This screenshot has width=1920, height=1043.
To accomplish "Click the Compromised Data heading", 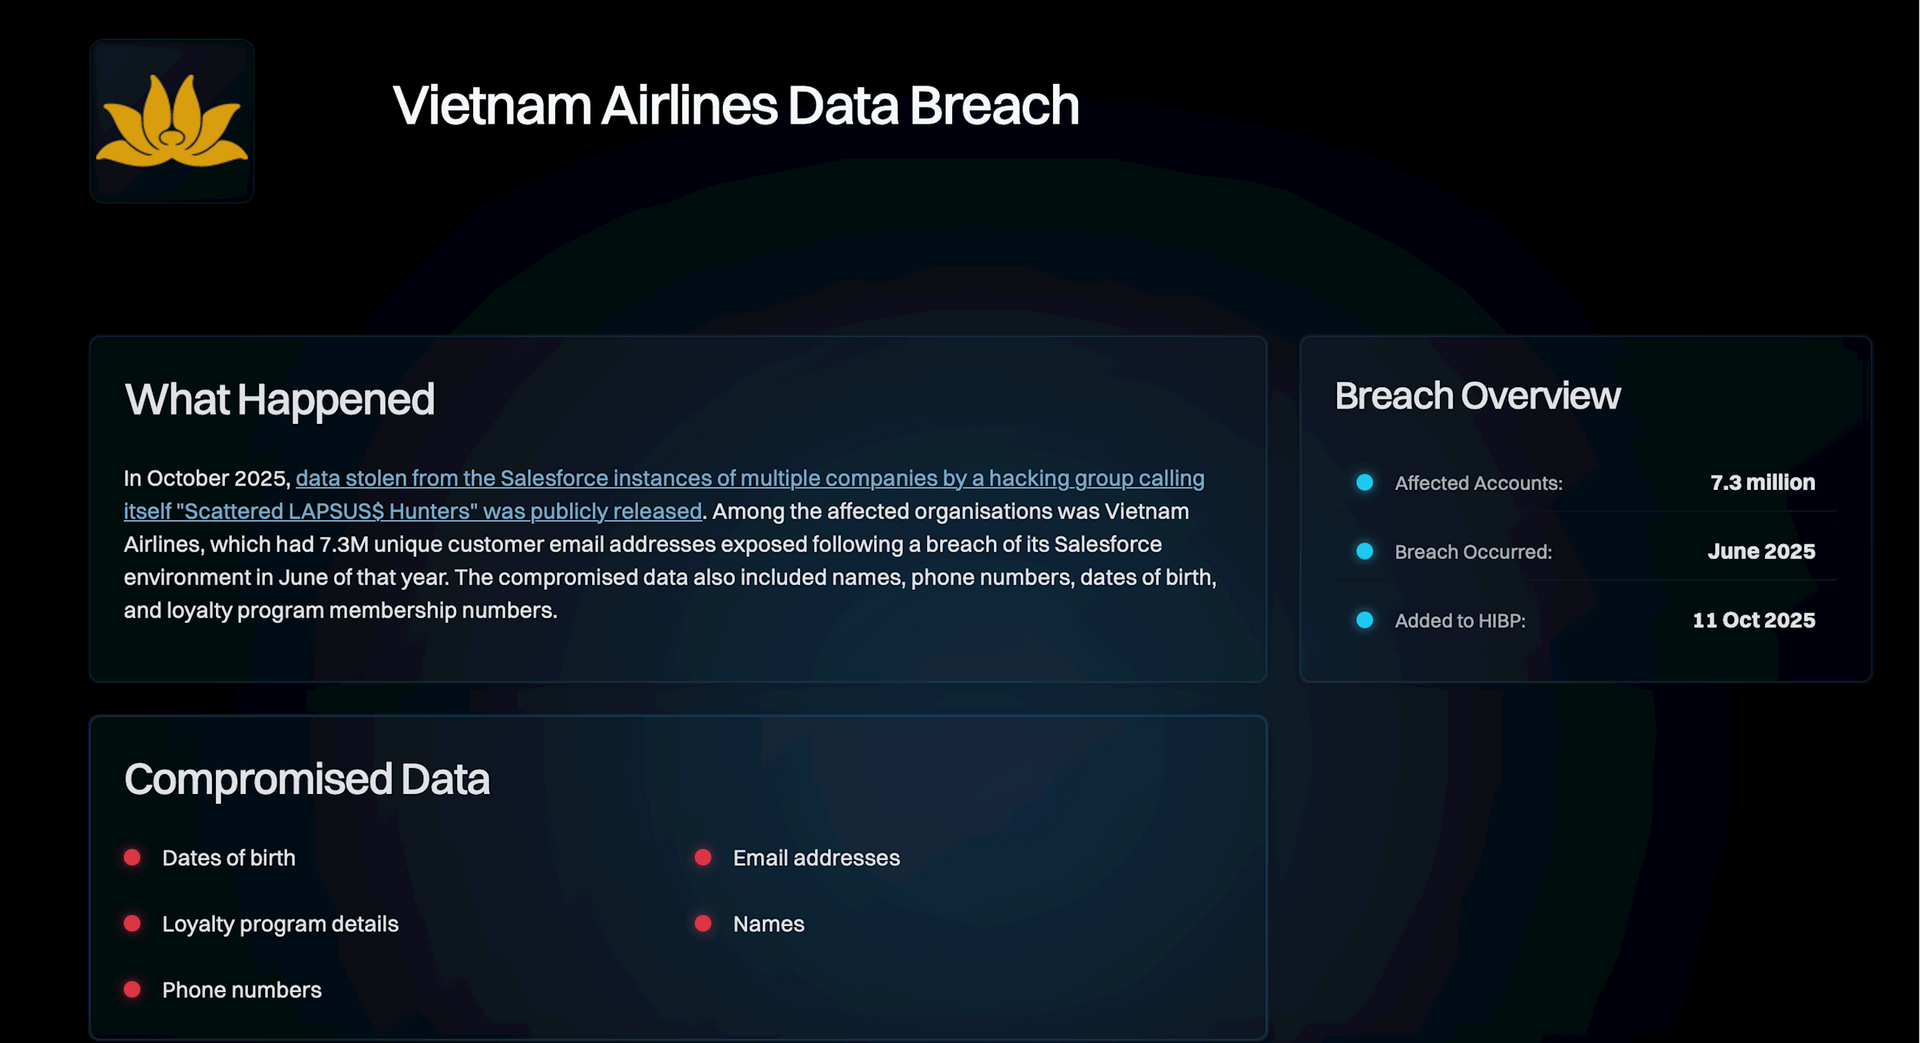I will [x=306, y=779].
